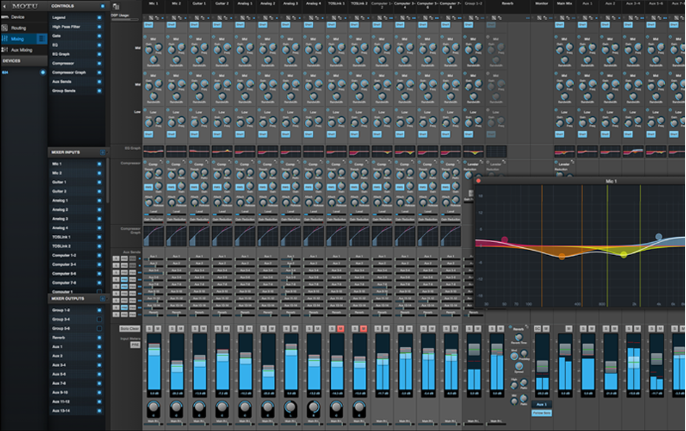Open the Routing page
The image size is (686, 431).
click(x=19, y=28)
